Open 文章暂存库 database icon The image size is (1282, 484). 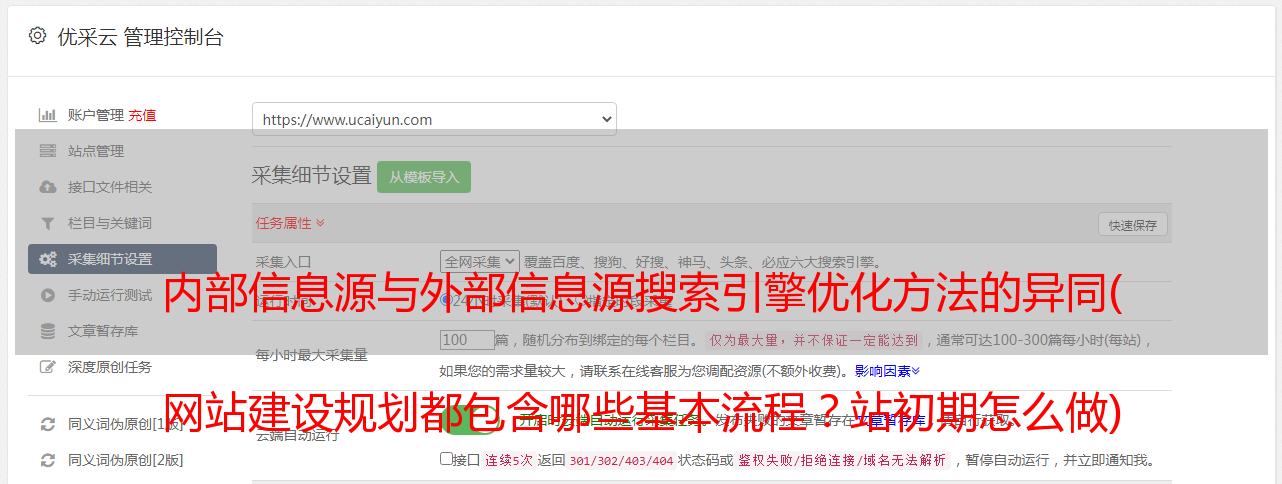tap(47, 331)
